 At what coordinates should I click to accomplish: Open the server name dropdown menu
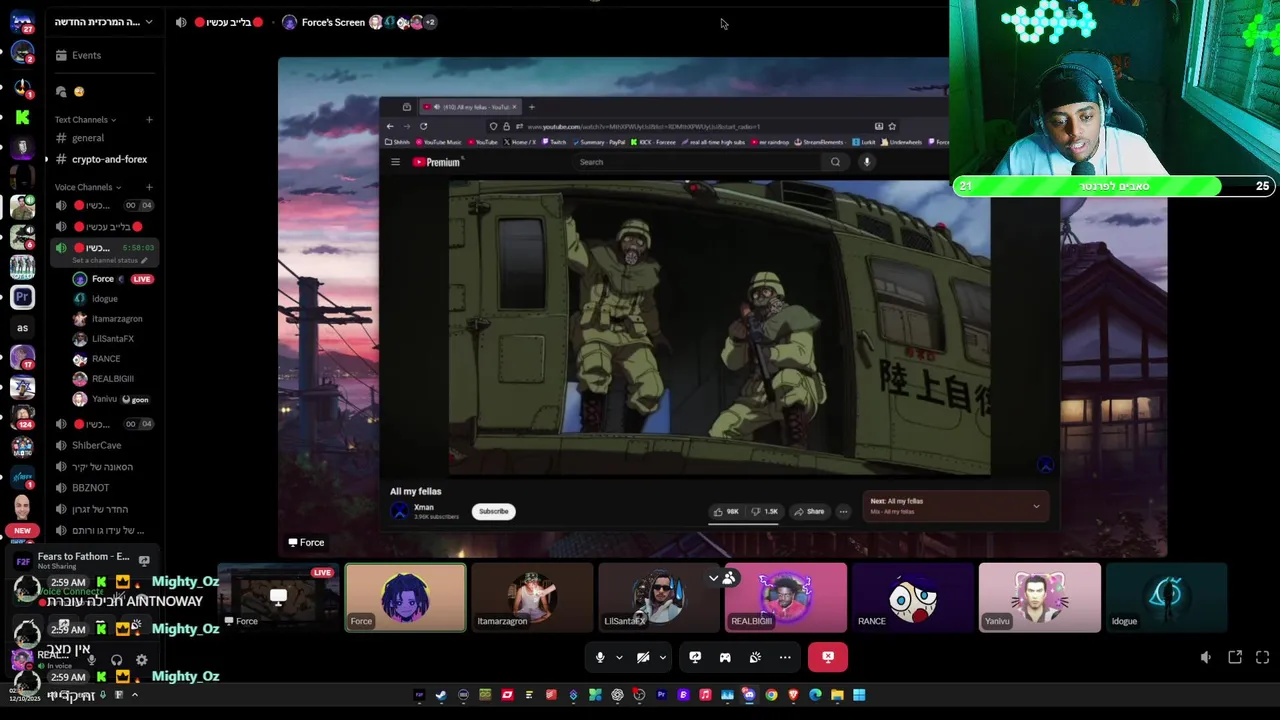(104, 22)
